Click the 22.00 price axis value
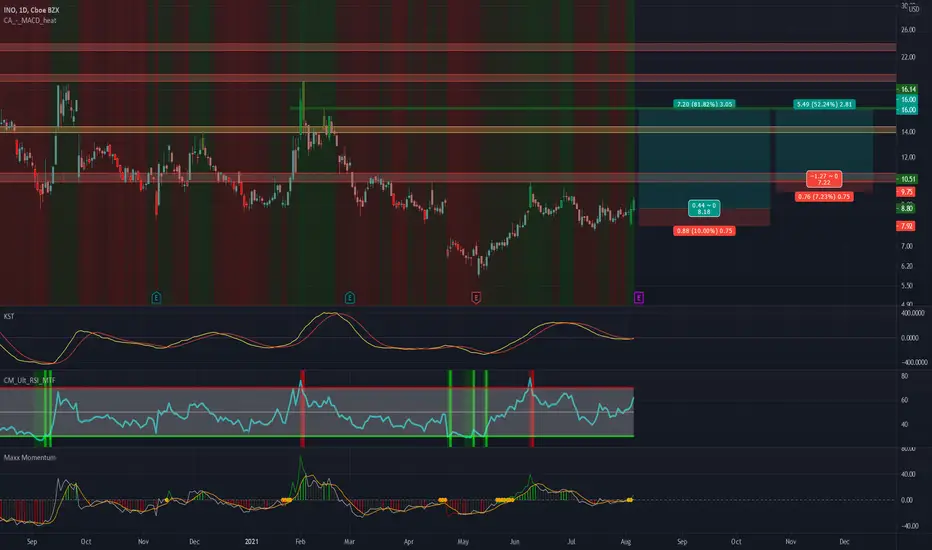Image resolution: width=932 pixels, height=550 pixels. point(908,57)
